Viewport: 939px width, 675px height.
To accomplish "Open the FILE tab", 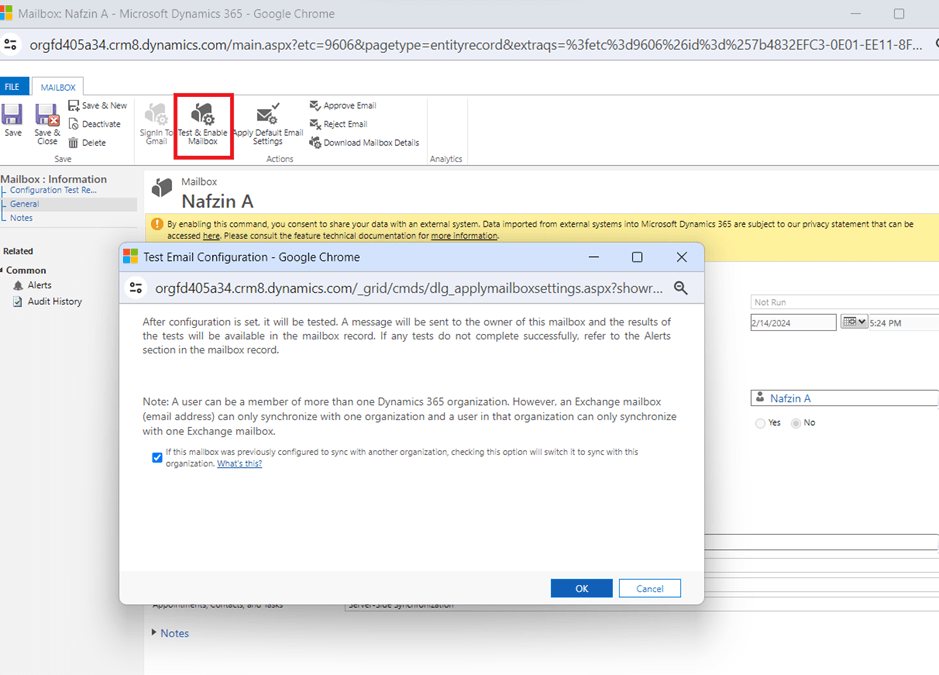I will pos(12,87).
